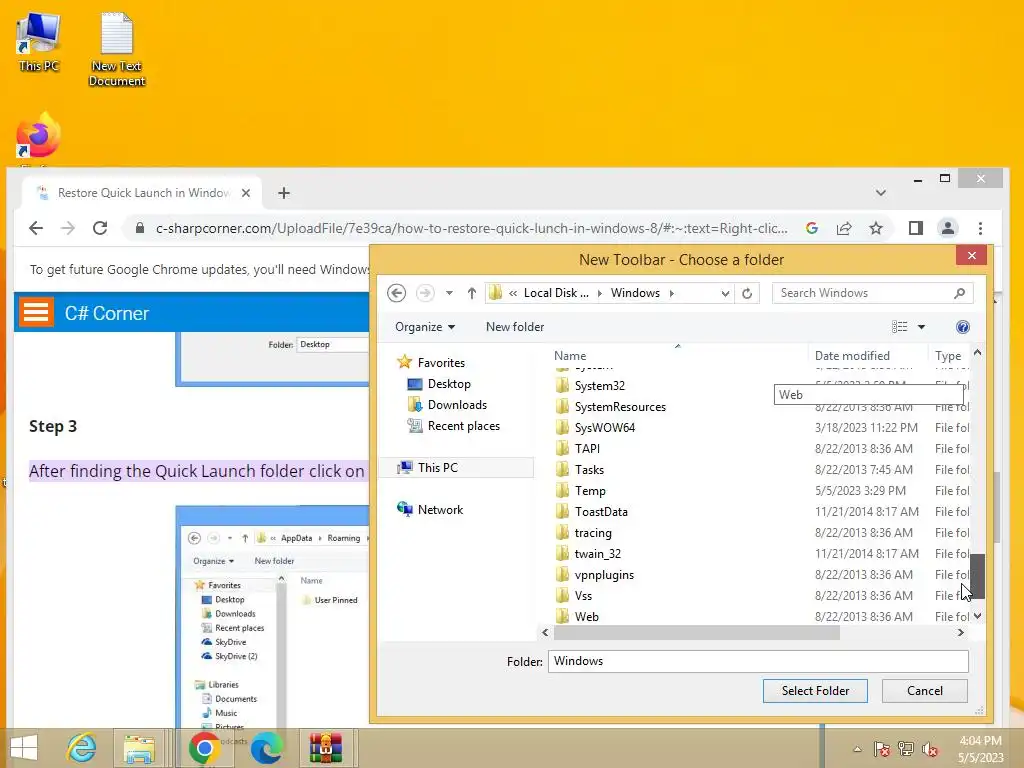Select the Tasks folder

589,470
